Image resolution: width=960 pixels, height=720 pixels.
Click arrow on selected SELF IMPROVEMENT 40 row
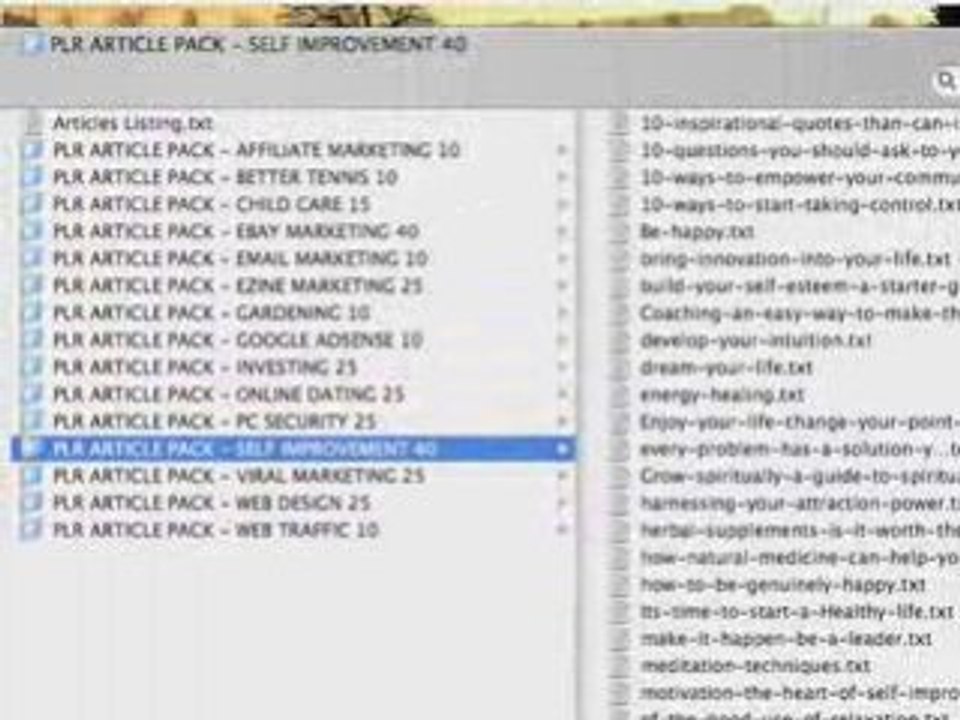[x=561, y=449]
